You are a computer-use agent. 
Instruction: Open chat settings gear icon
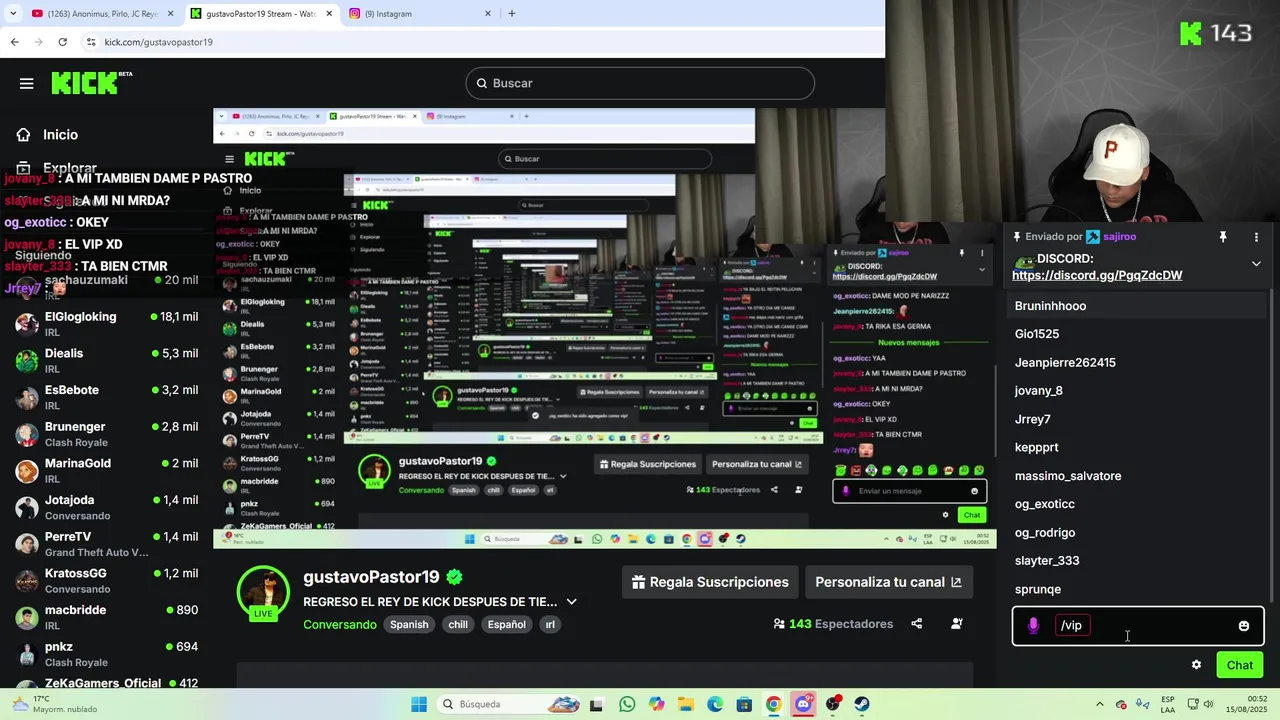(x=1196, y=665)
